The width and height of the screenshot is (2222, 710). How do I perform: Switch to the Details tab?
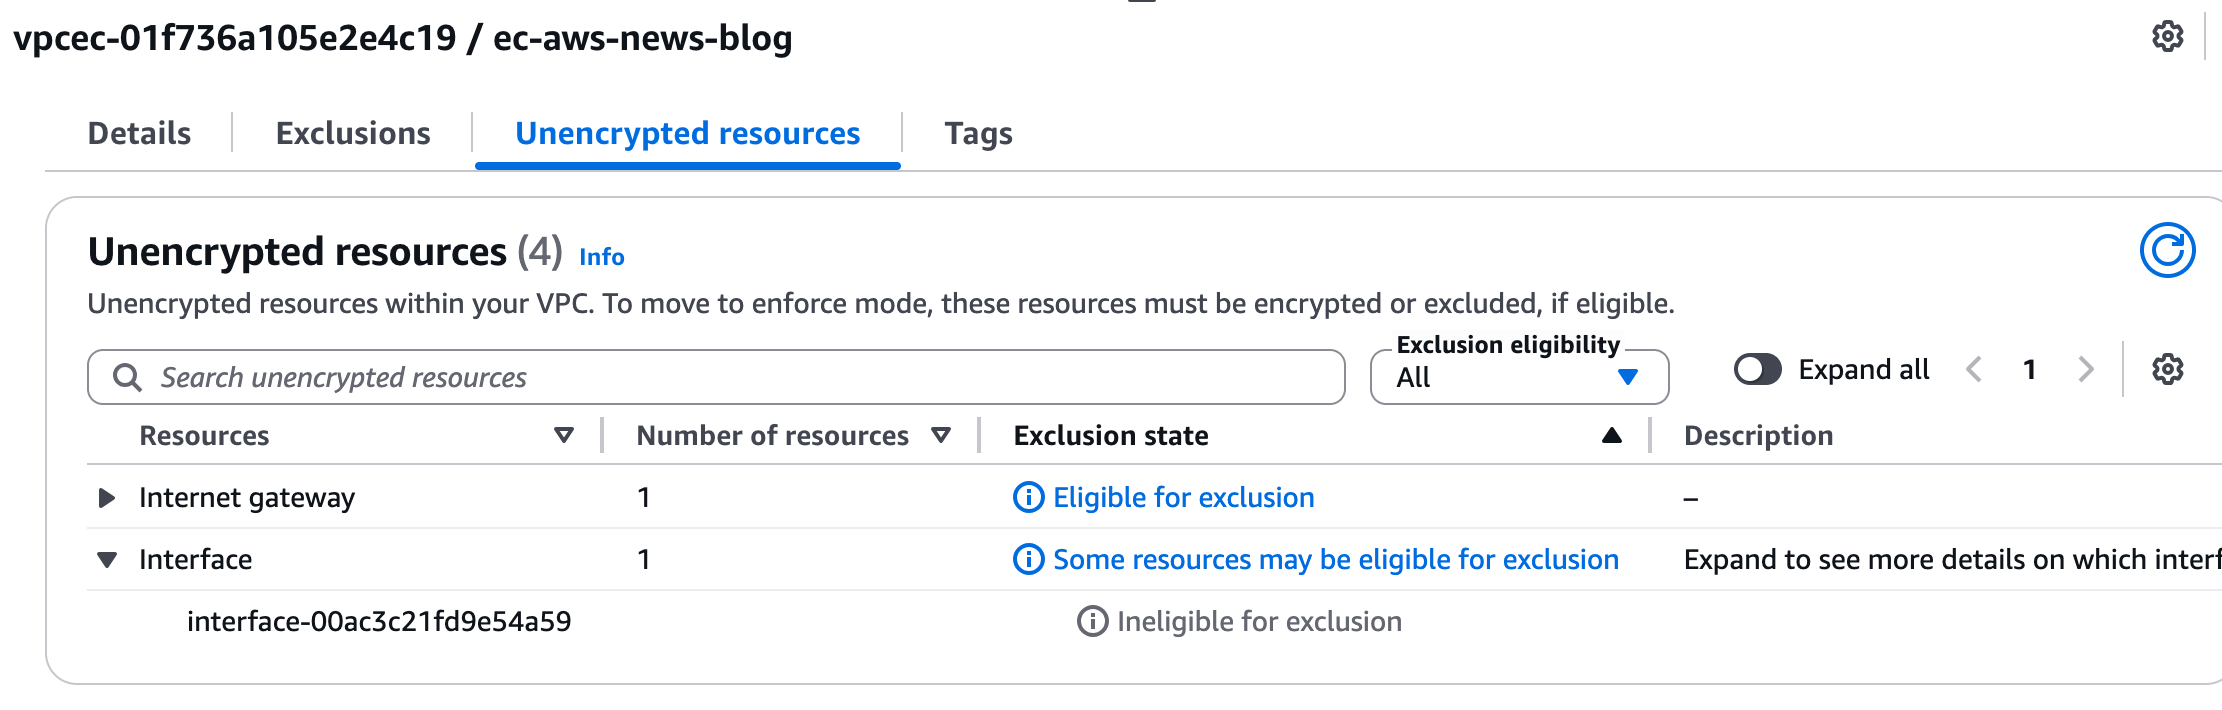click(139, 133)
